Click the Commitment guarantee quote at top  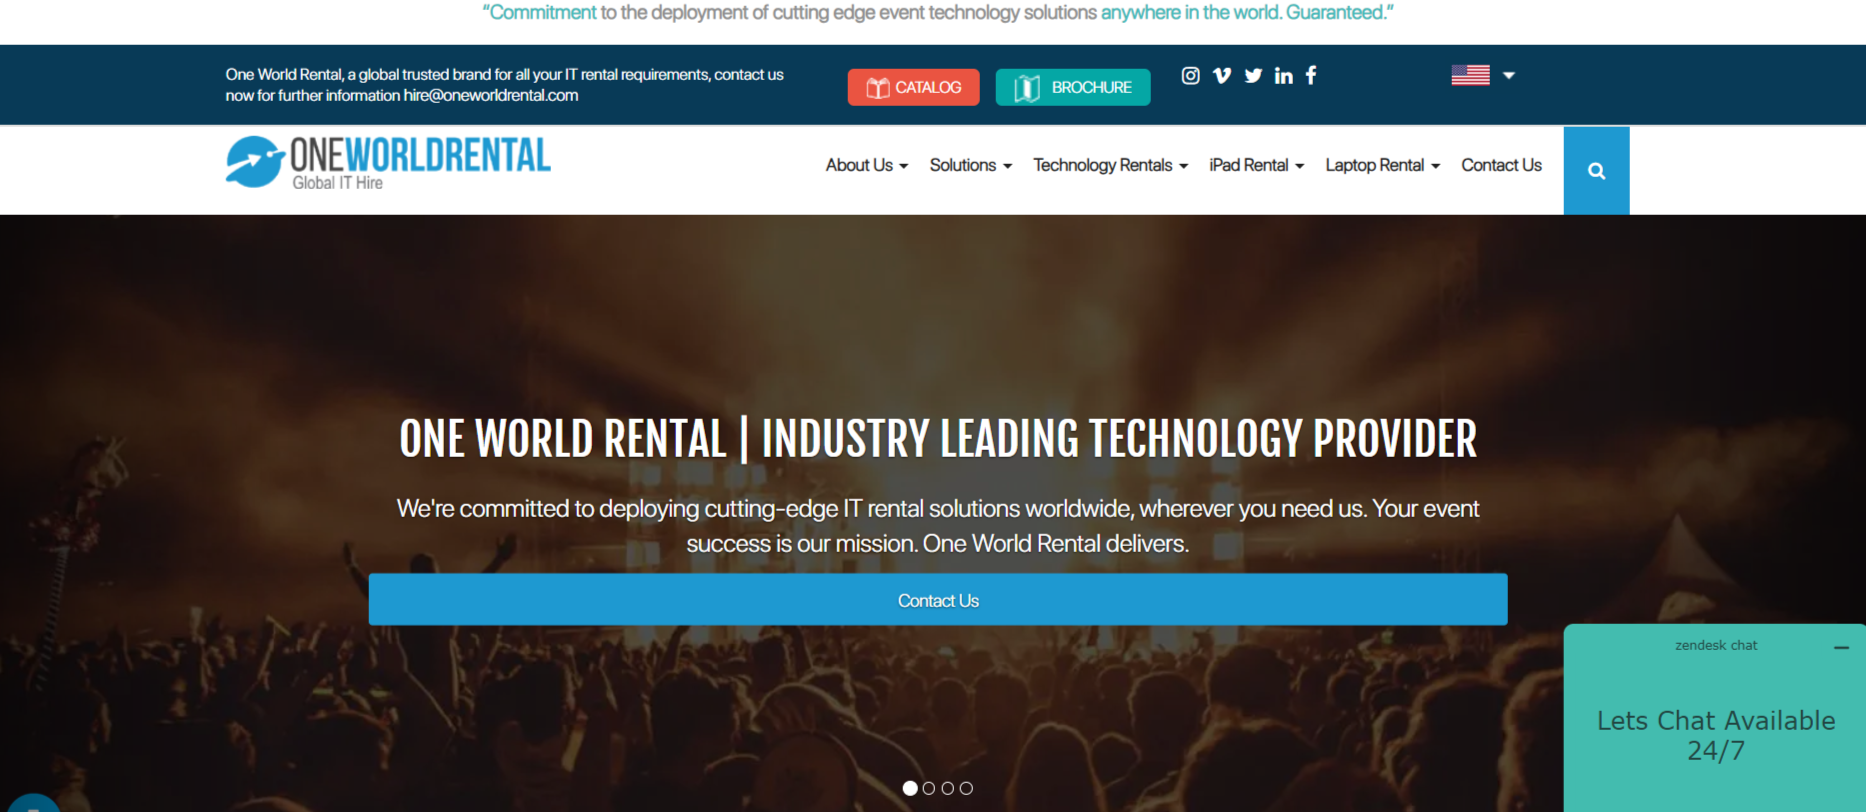[938, 13]
